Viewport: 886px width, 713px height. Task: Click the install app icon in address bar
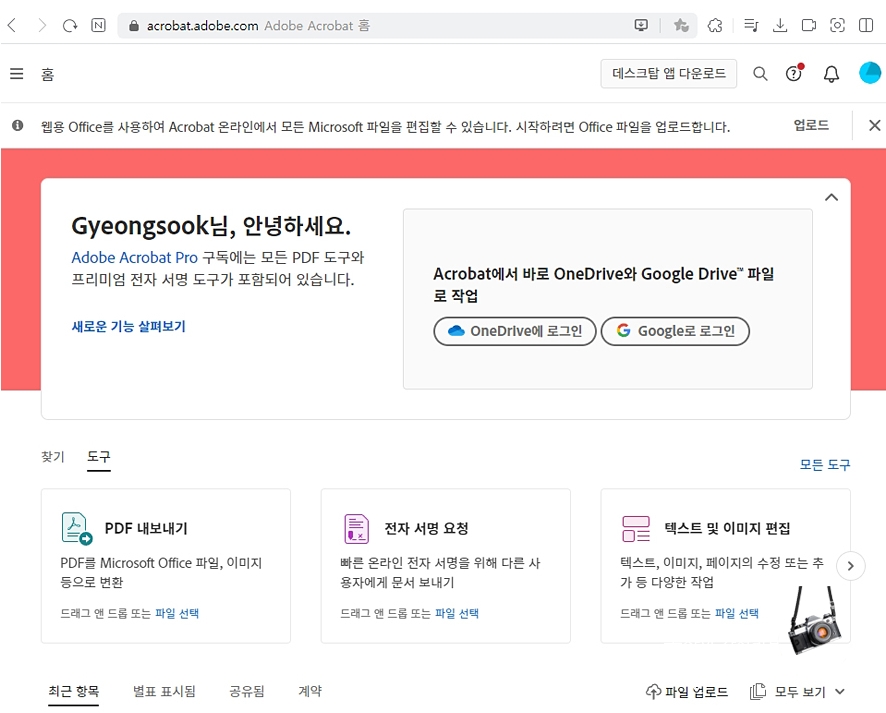point(641,25)
